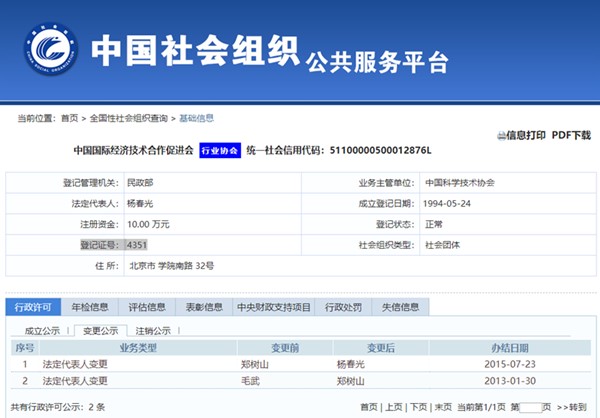Viewport: 600px width, 418px height.
Task: Click 社会团体 organization type value
Action: 442,245
